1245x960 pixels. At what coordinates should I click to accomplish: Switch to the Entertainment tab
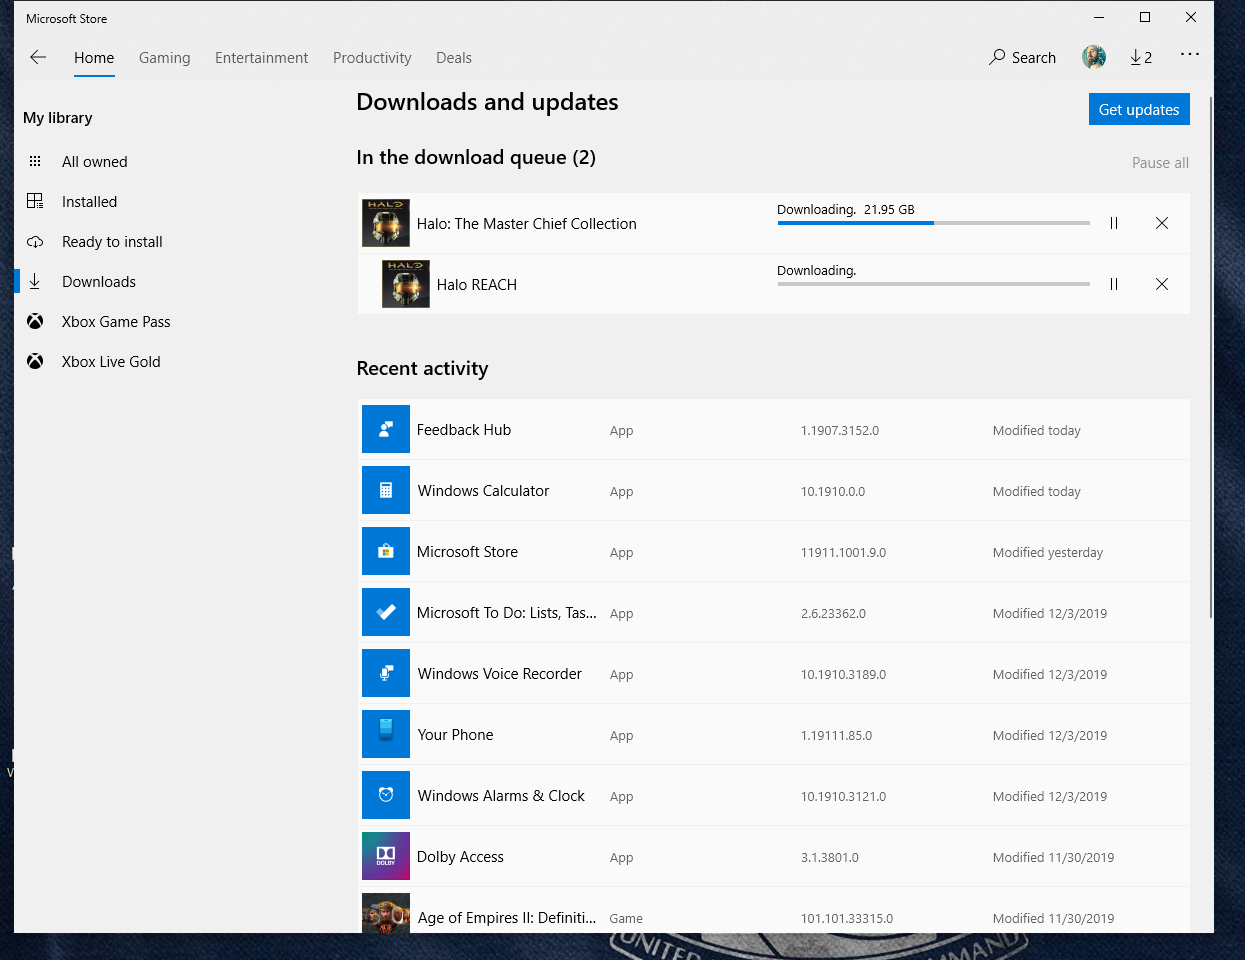point(262,58)
